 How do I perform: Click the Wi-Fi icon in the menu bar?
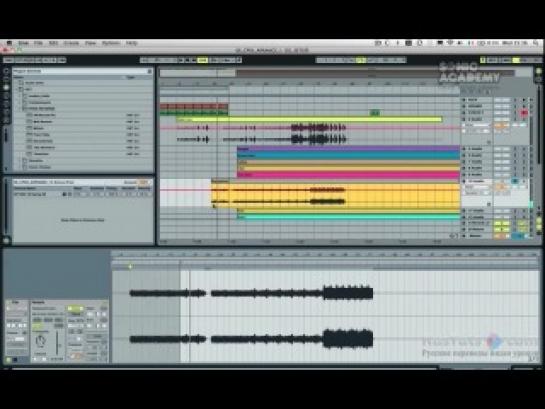click(450, 43)
